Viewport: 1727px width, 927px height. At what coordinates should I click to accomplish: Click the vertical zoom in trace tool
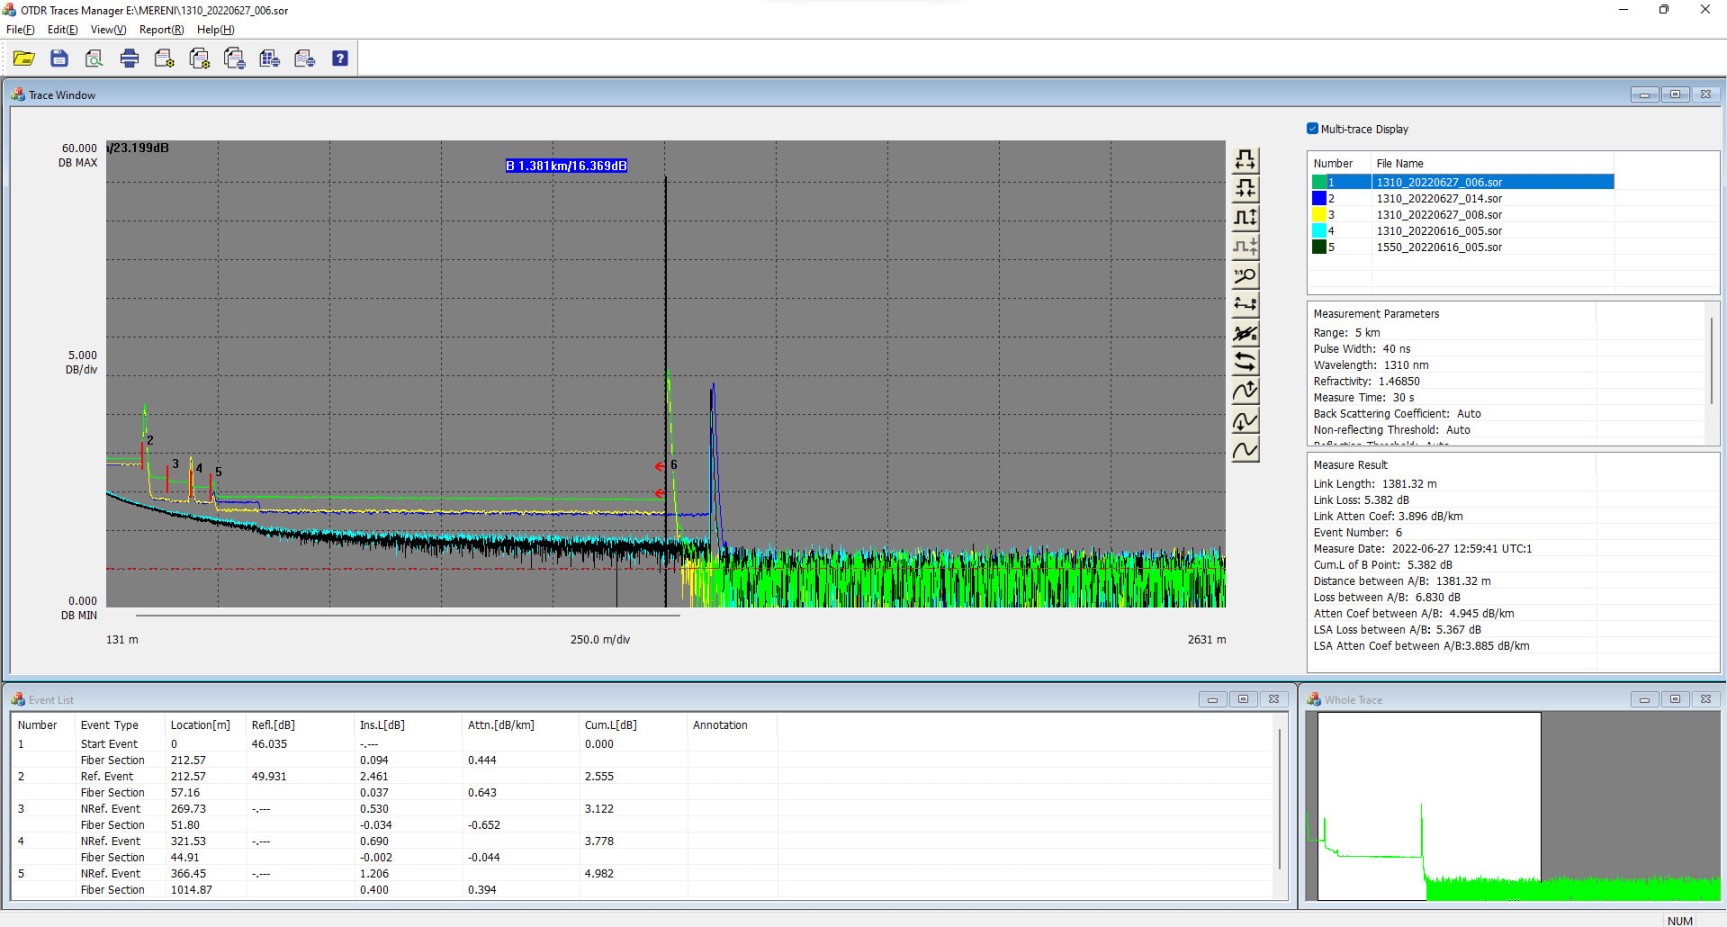pos(1245,218)
